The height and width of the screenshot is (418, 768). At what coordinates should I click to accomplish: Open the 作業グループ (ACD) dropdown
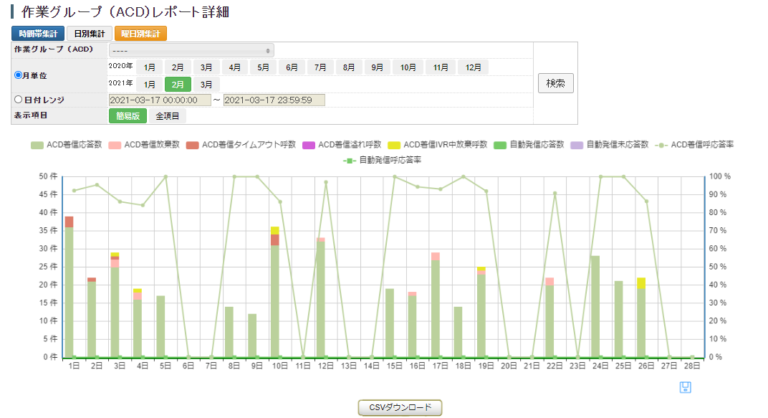190,49
